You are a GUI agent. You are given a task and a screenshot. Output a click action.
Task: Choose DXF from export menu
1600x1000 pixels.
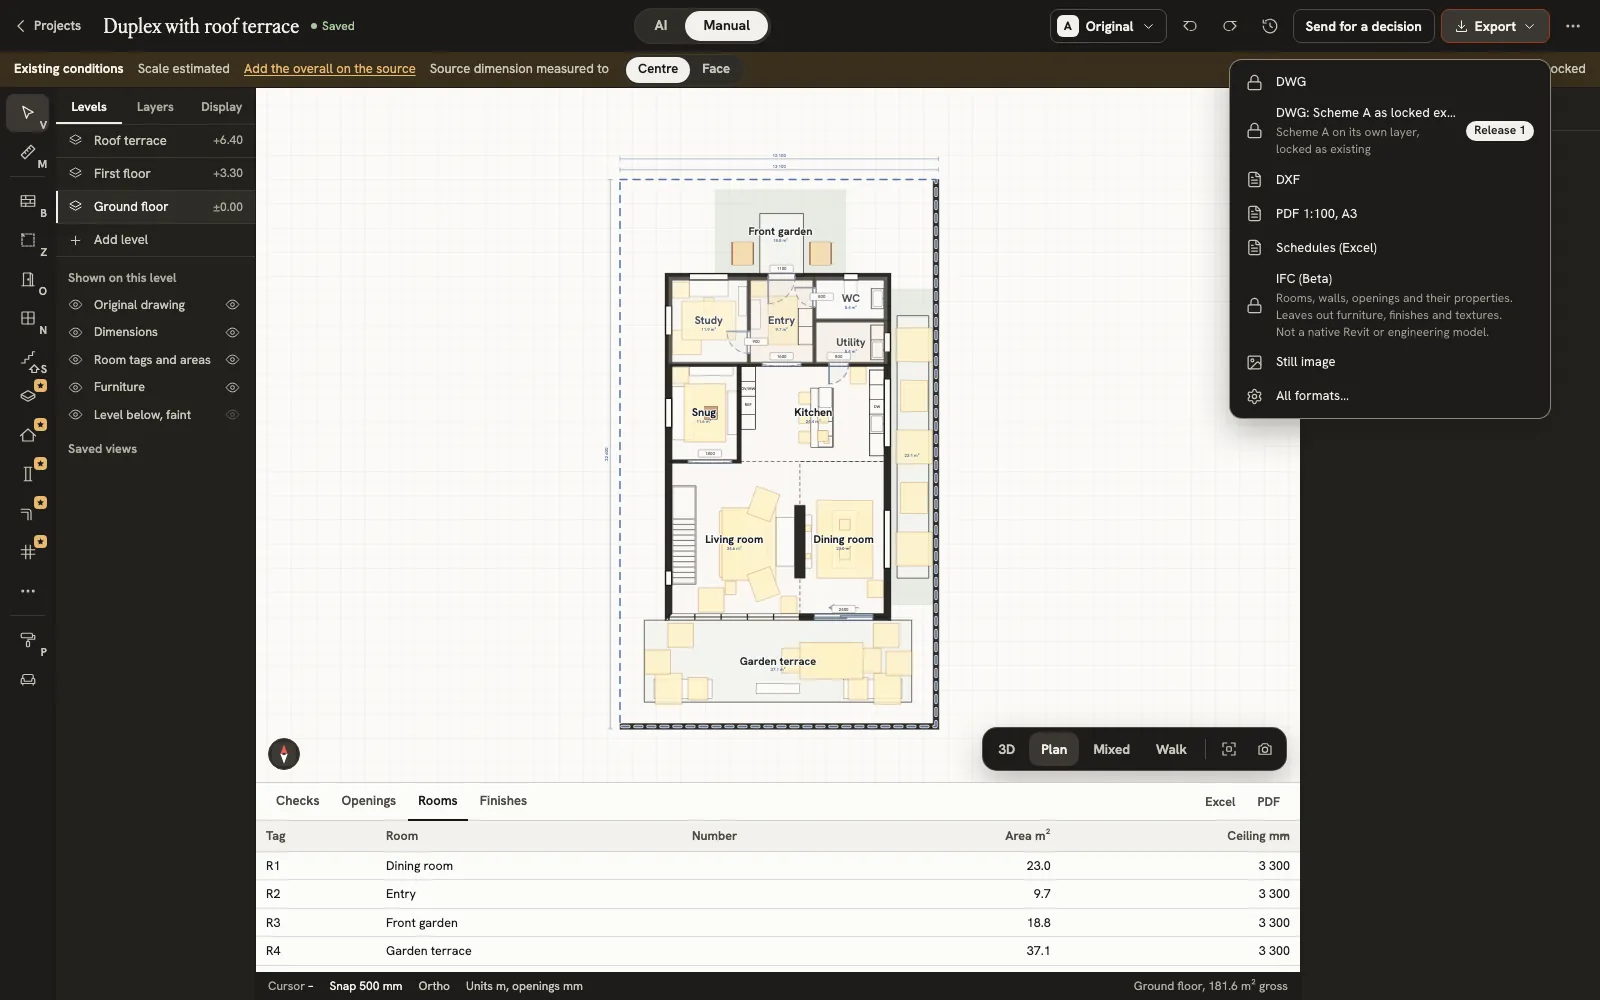point(1390,180)
